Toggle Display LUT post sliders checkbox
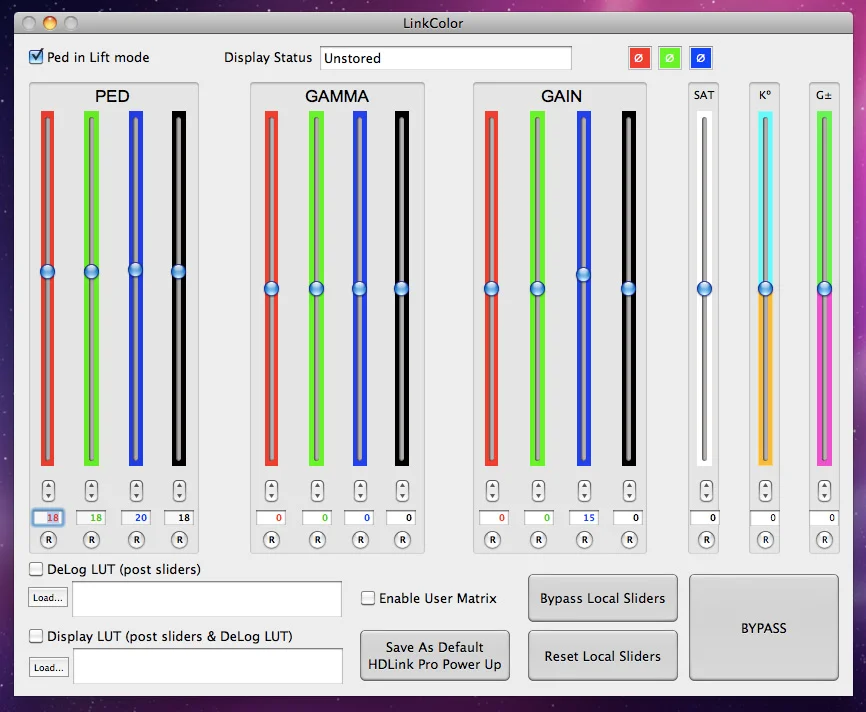The image size is (866, 712). [x=36, y=636]
